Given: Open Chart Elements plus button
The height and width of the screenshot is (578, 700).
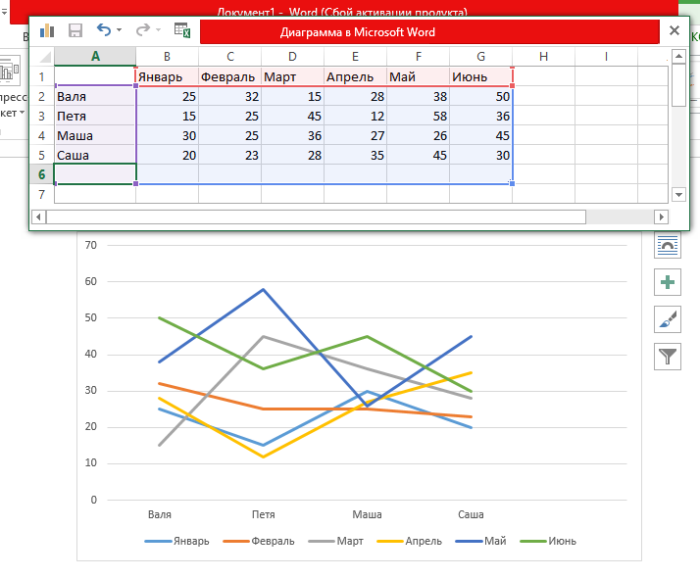Looking at the screenshot, I should (667, 282).
